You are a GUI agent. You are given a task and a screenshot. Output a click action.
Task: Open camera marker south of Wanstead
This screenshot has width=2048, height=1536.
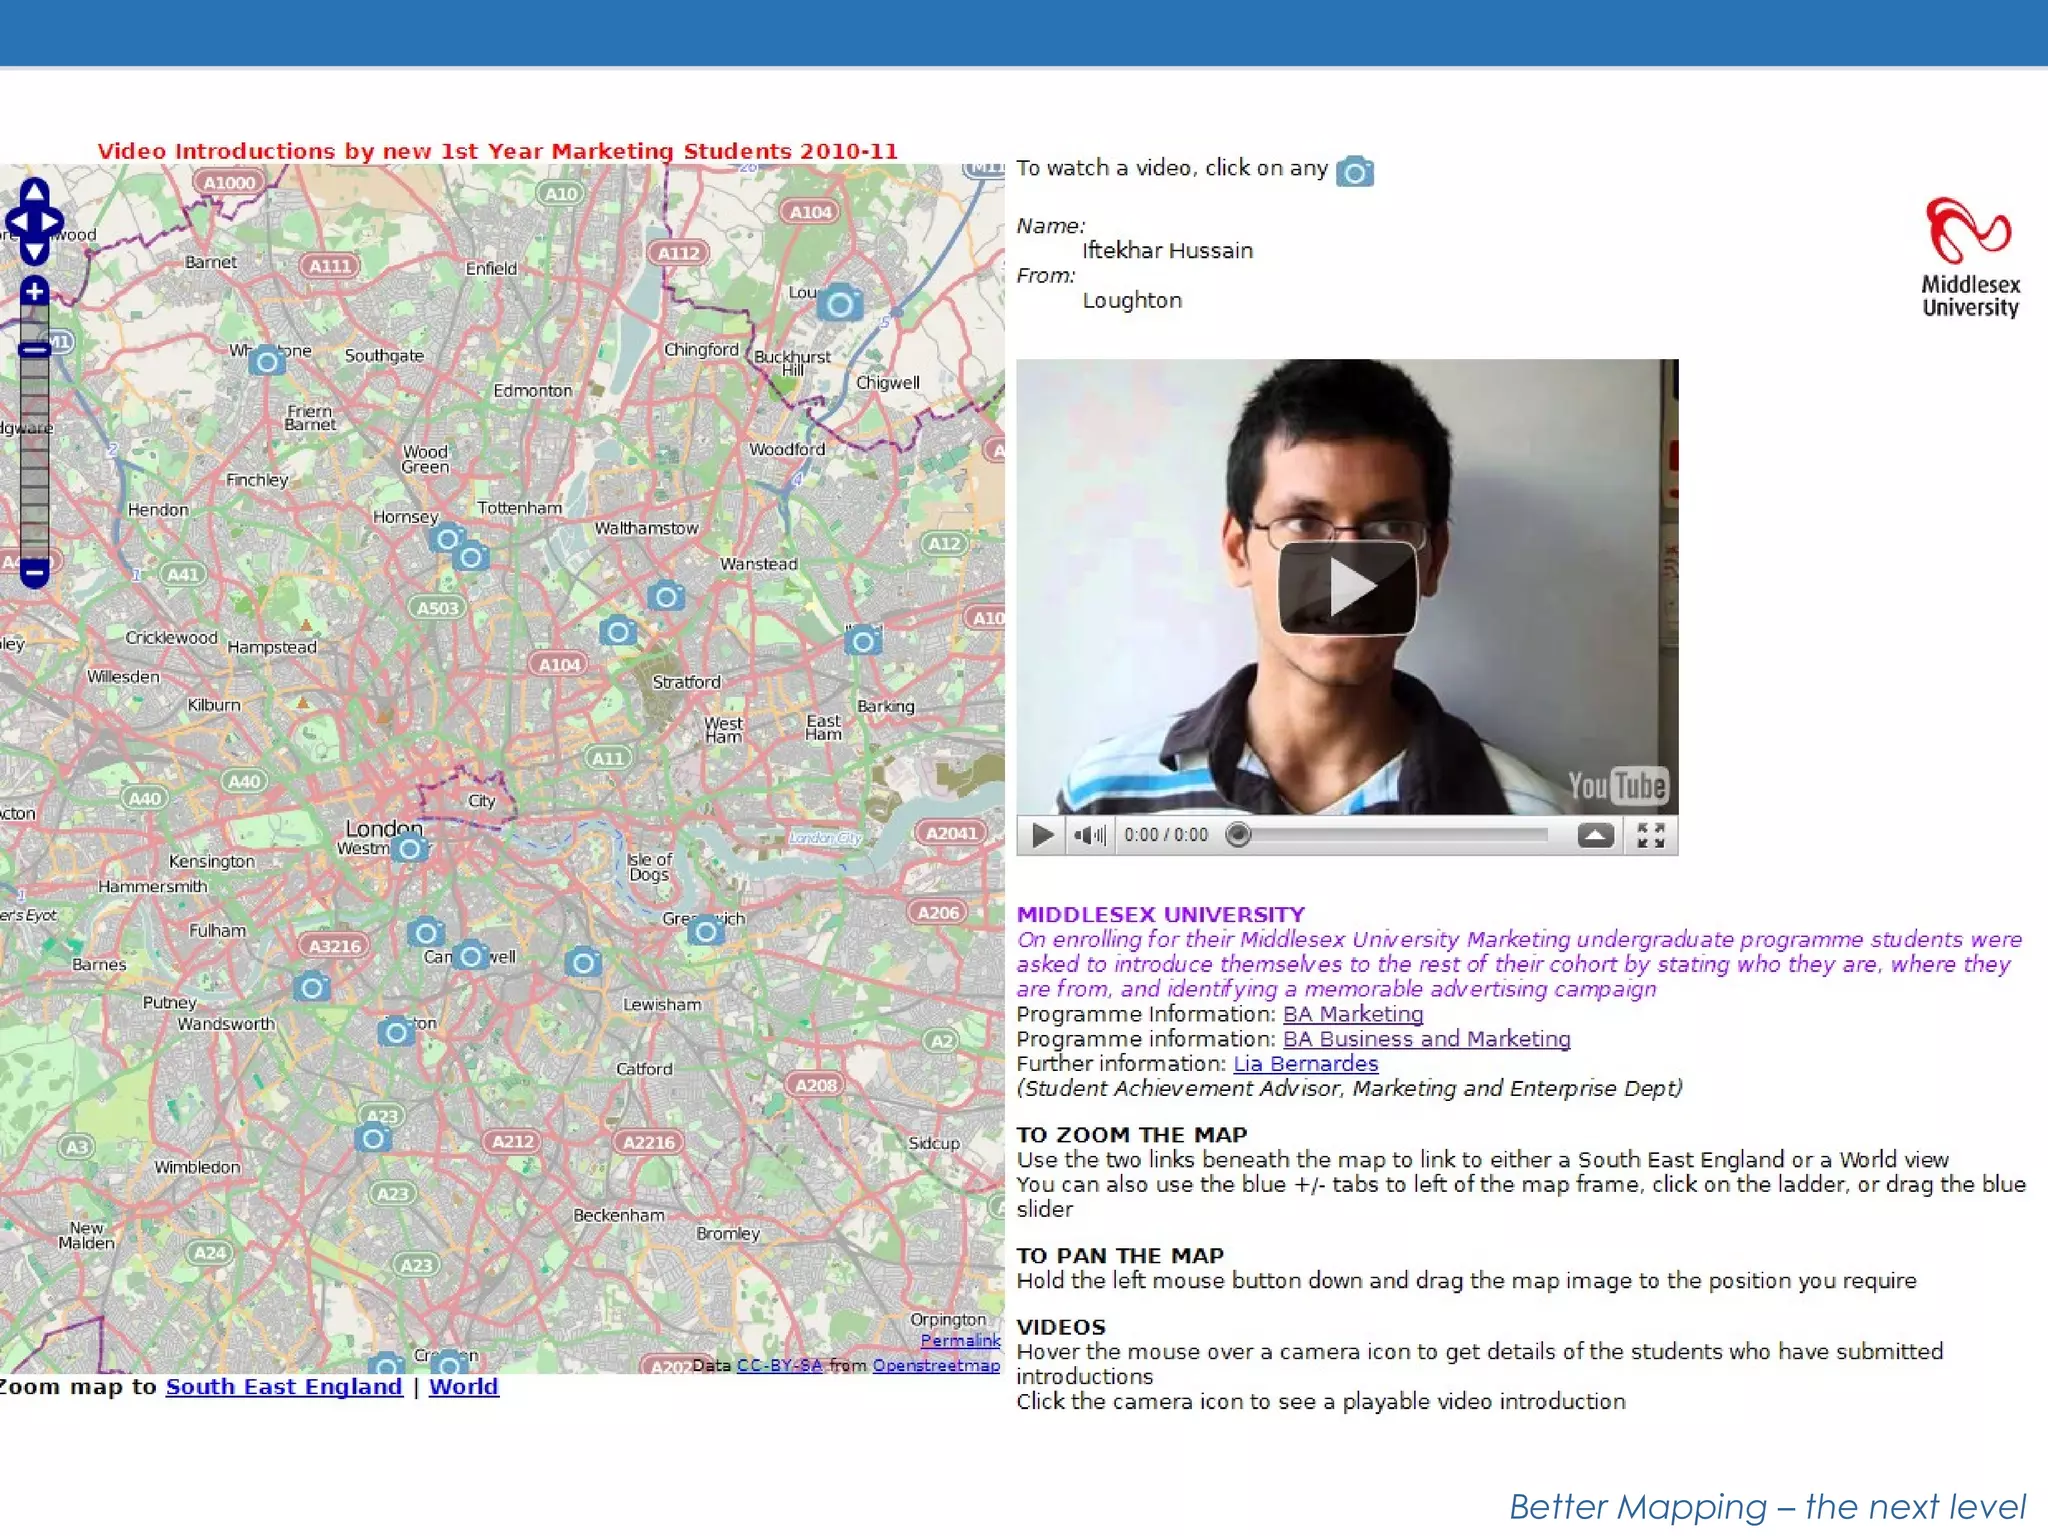(666, 596)
